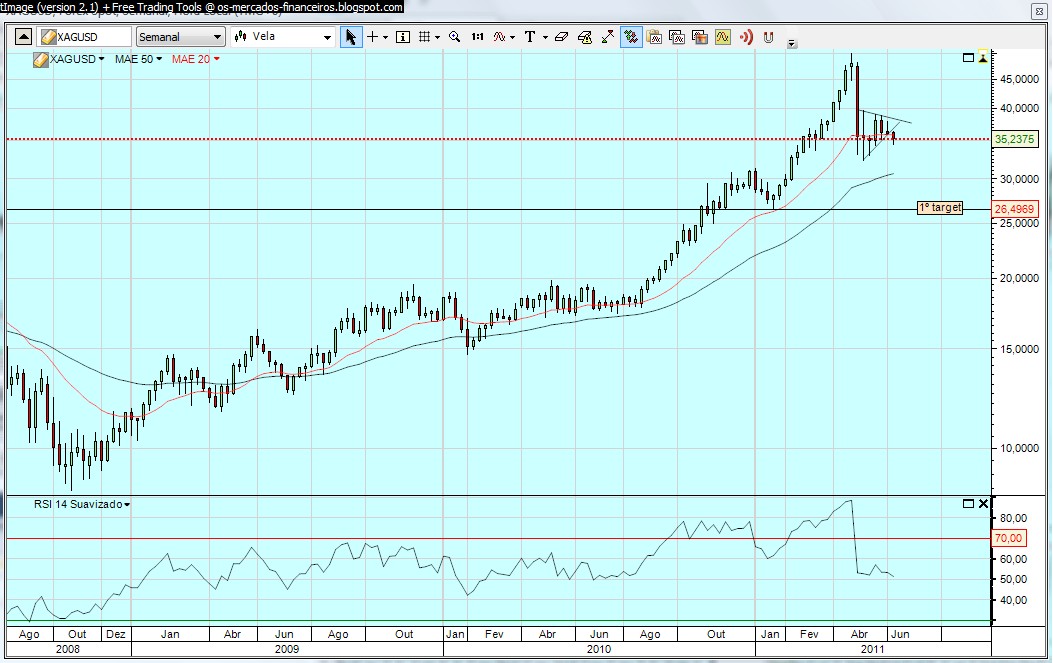Click the 45,0000 price axis label
The height and width of the screenshot is (663, 1053).
(1019, 79)
